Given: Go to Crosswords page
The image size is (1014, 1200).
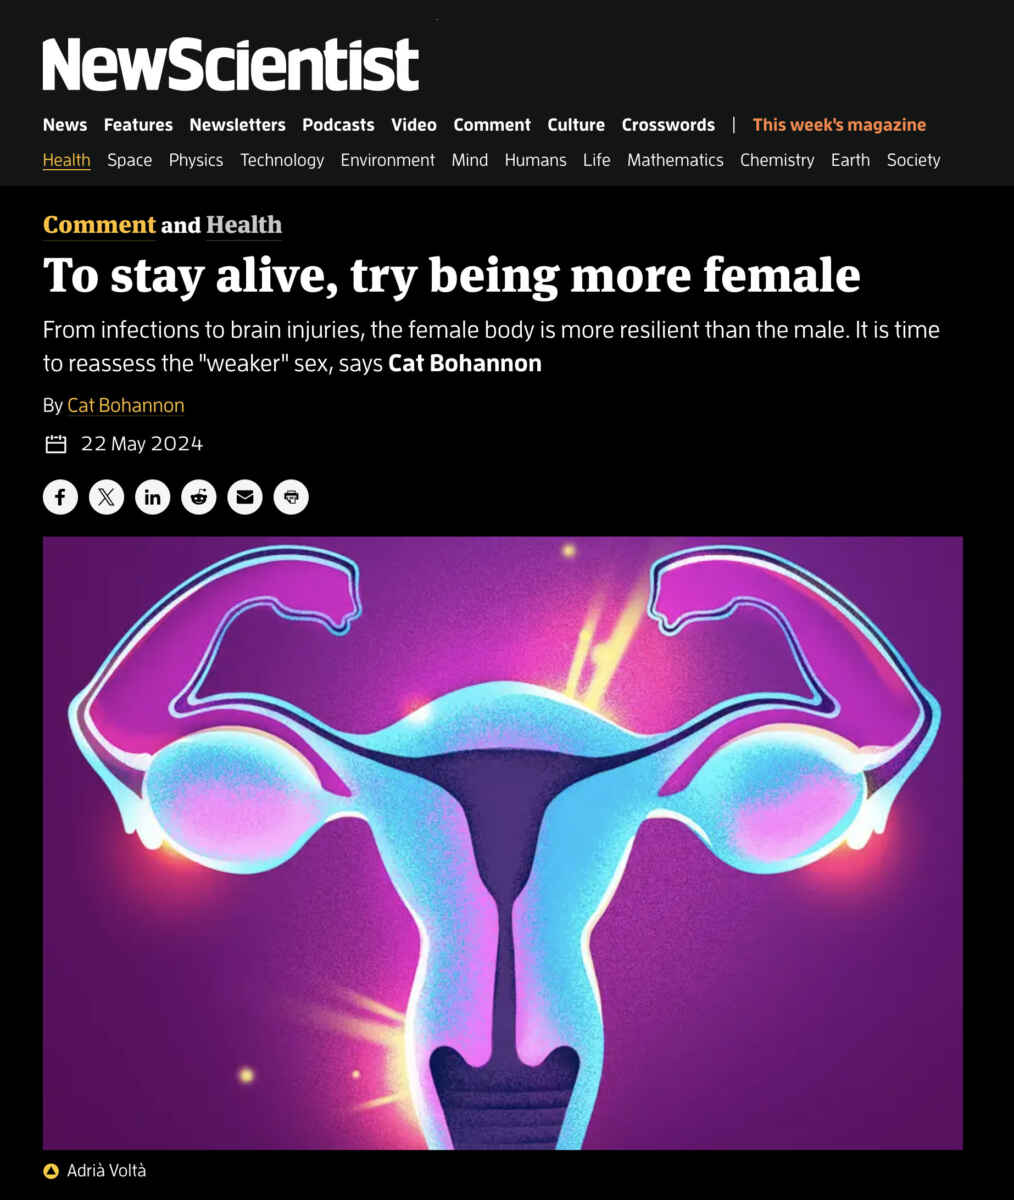Looking at the screenshot, I should tap(668, 125).
